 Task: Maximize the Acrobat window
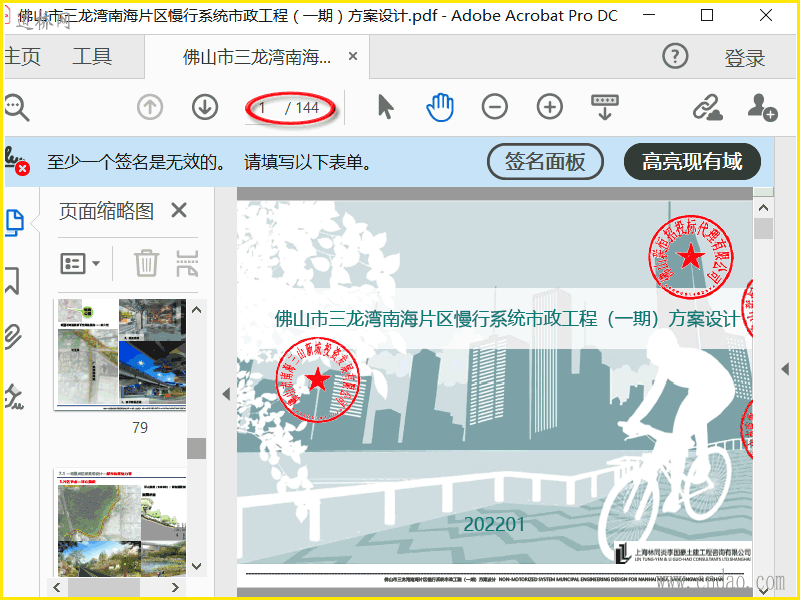tap(707, 15)
